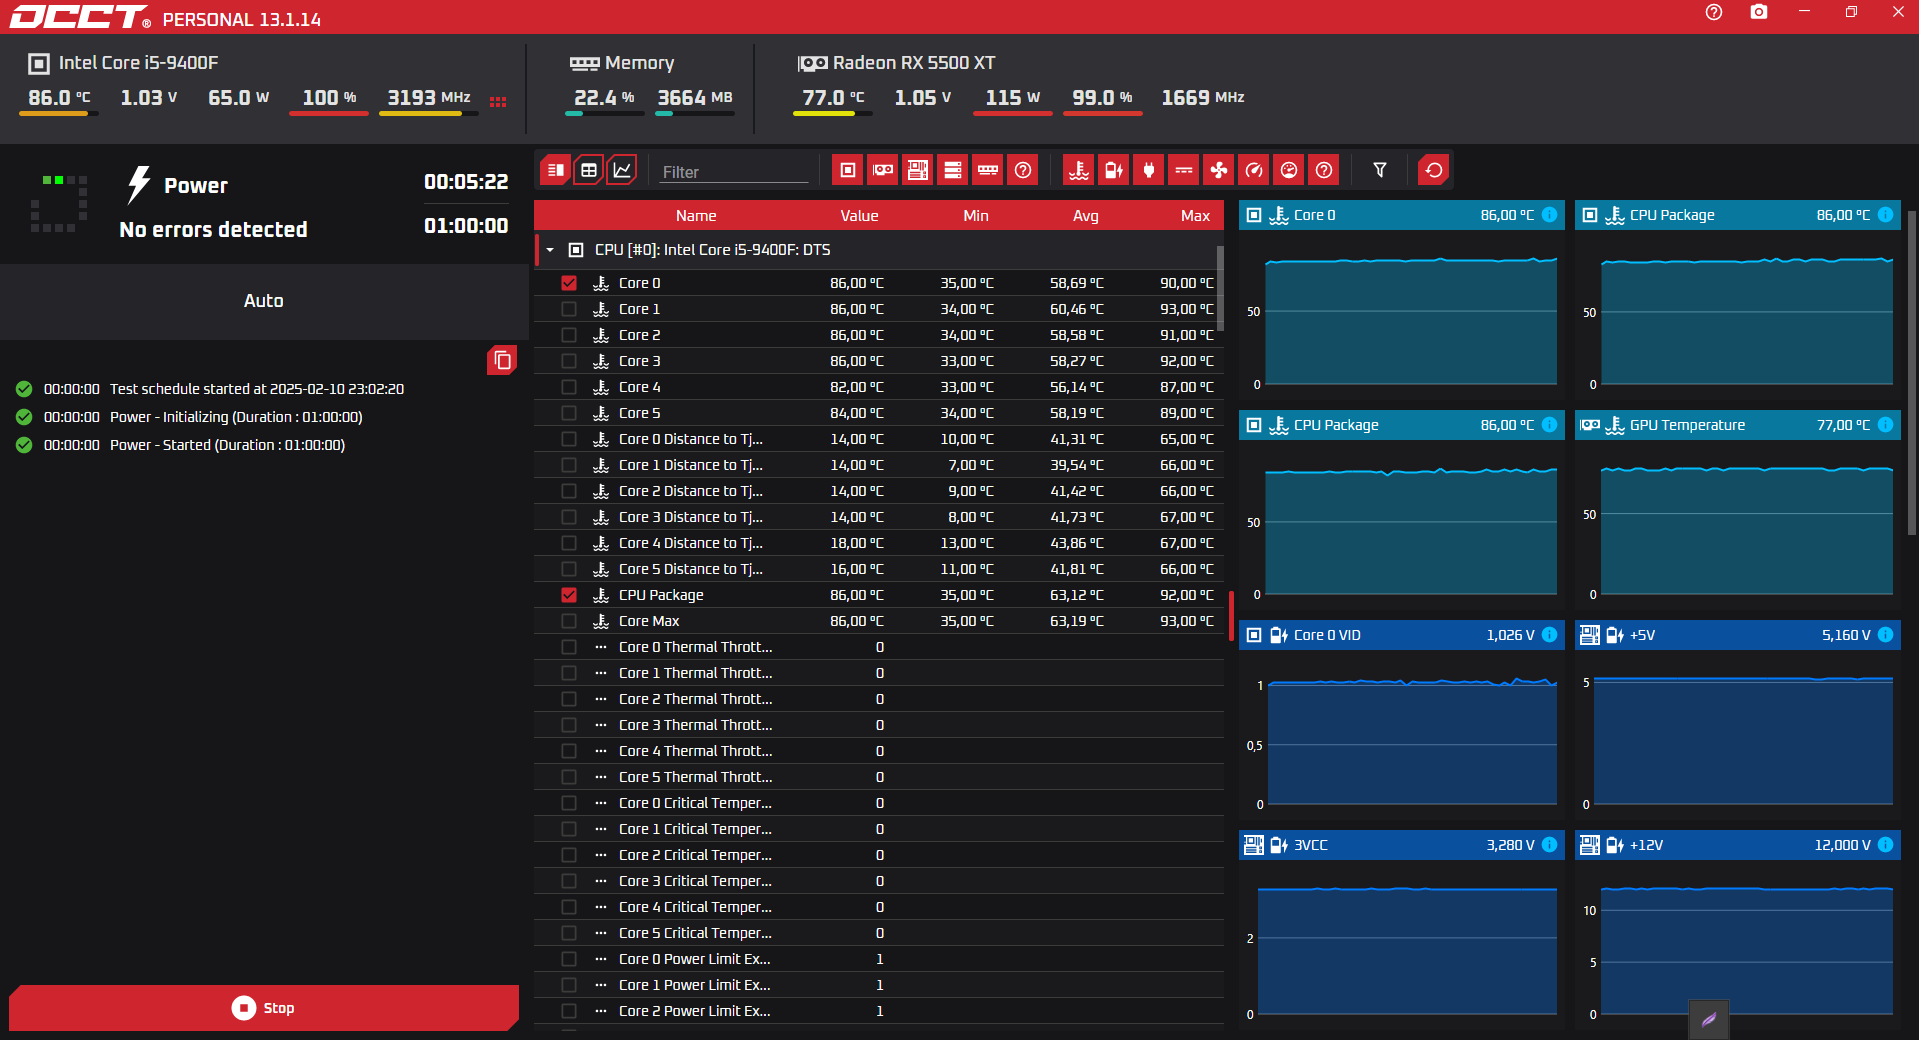1919x1040 pixels.
Task: Sort table by Max column header
Action: click(1195, 216)
